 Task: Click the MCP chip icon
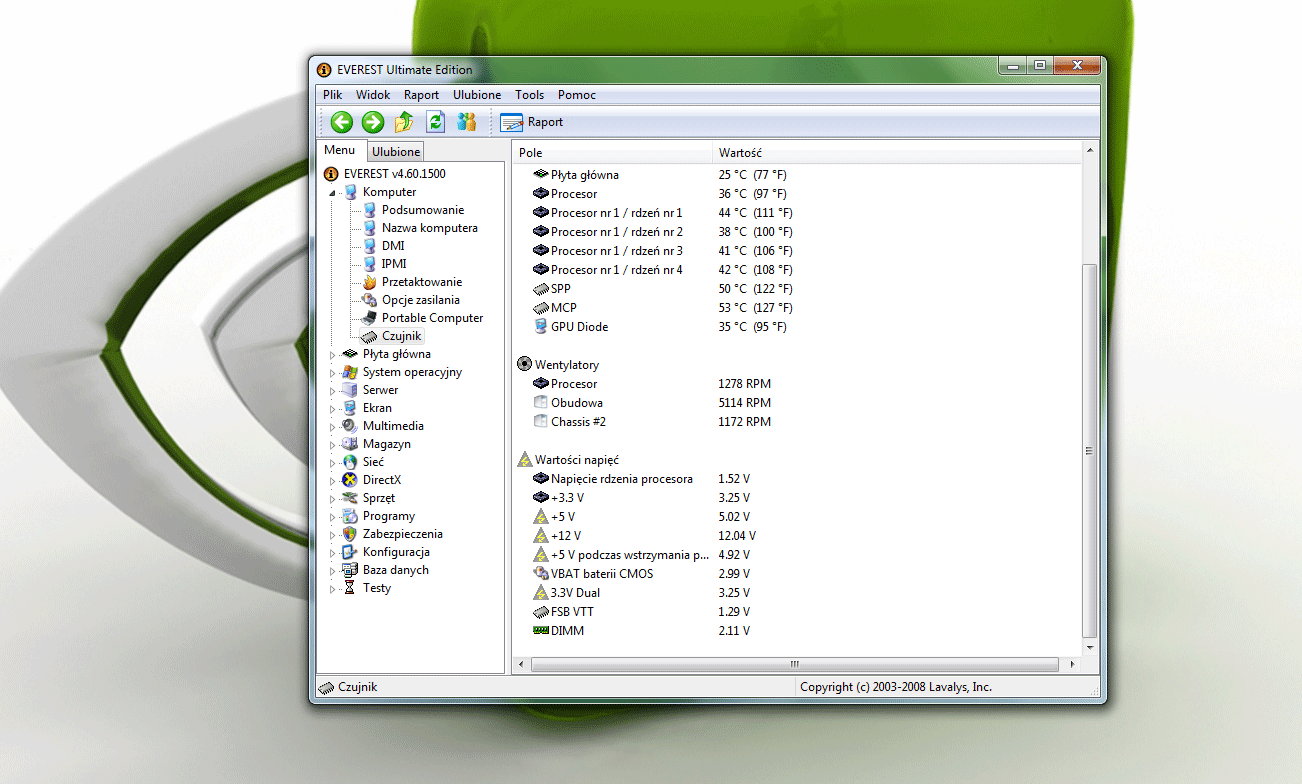pos(541,308)
